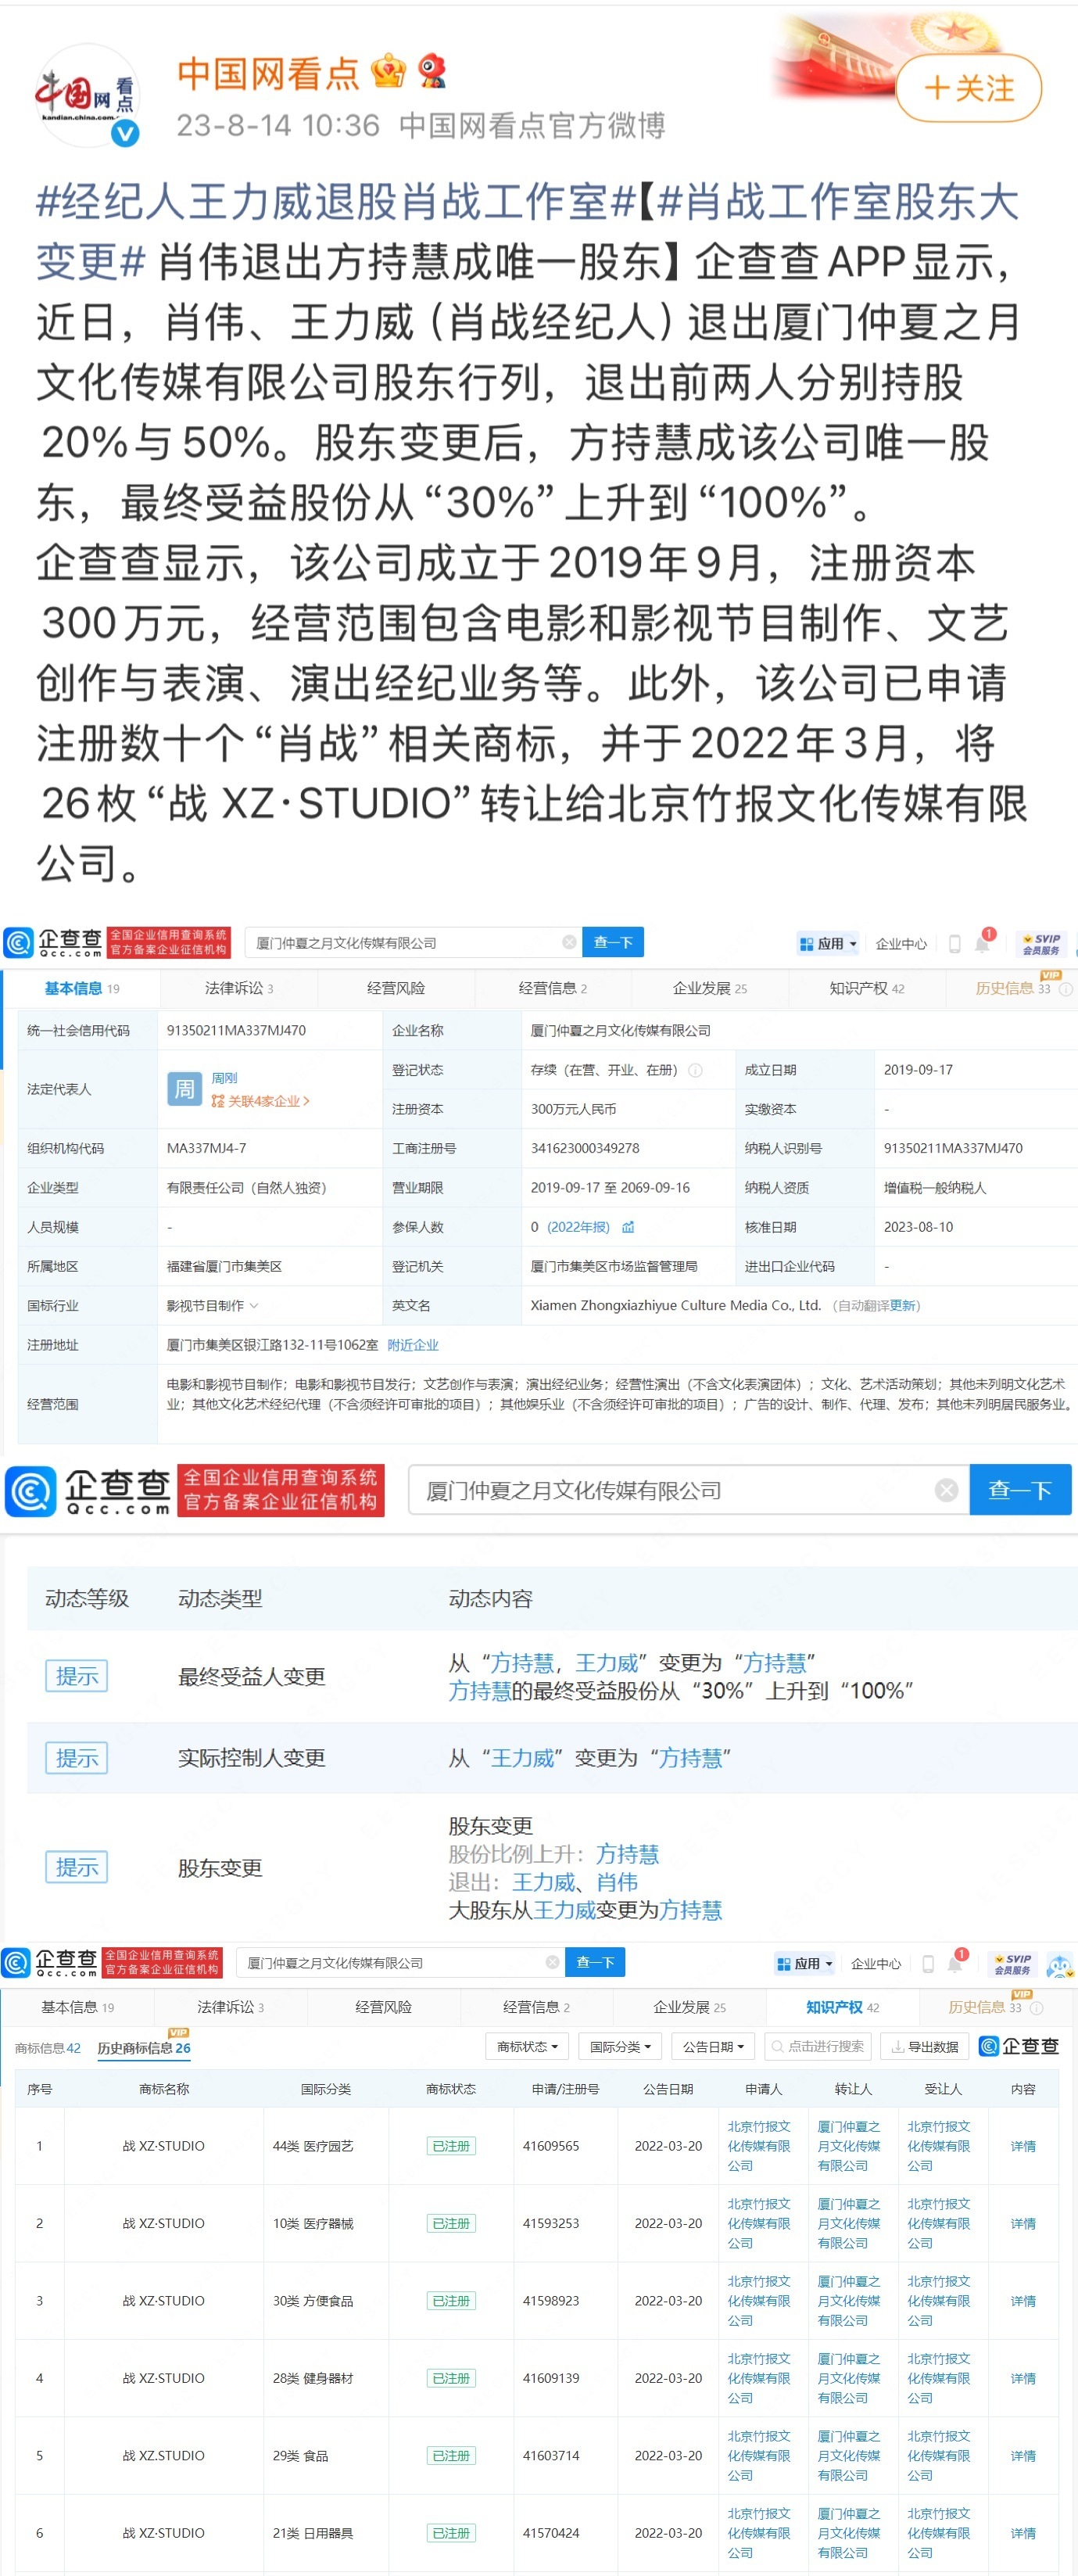Image resolution: width=1078 pixels, height=2576 pixels.
Task: Click the phone icon above the 基本信息 panel
Action: (x=954, y=943)
